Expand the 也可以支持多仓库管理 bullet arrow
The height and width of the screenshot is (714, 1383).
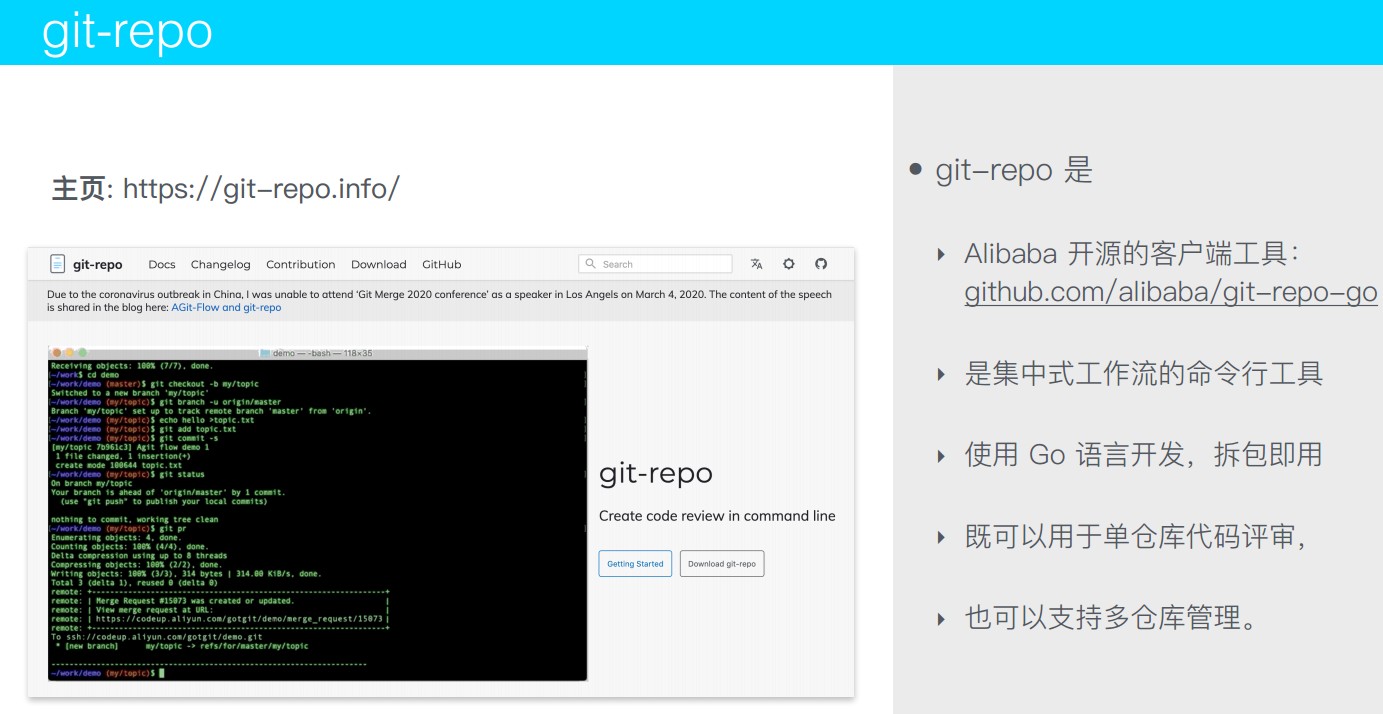(941, 618)
